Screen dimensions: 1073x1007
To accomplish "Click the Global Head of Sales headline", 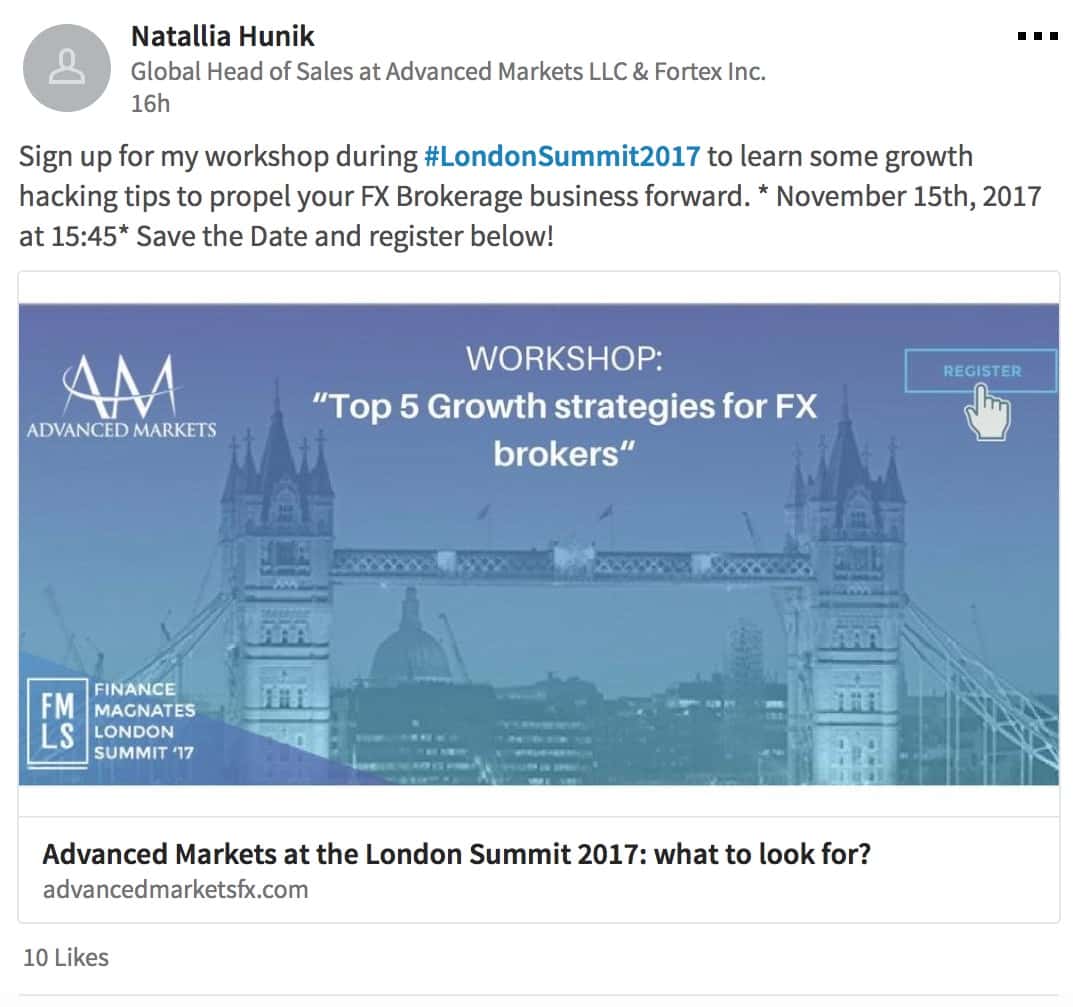I will [448, 72].
